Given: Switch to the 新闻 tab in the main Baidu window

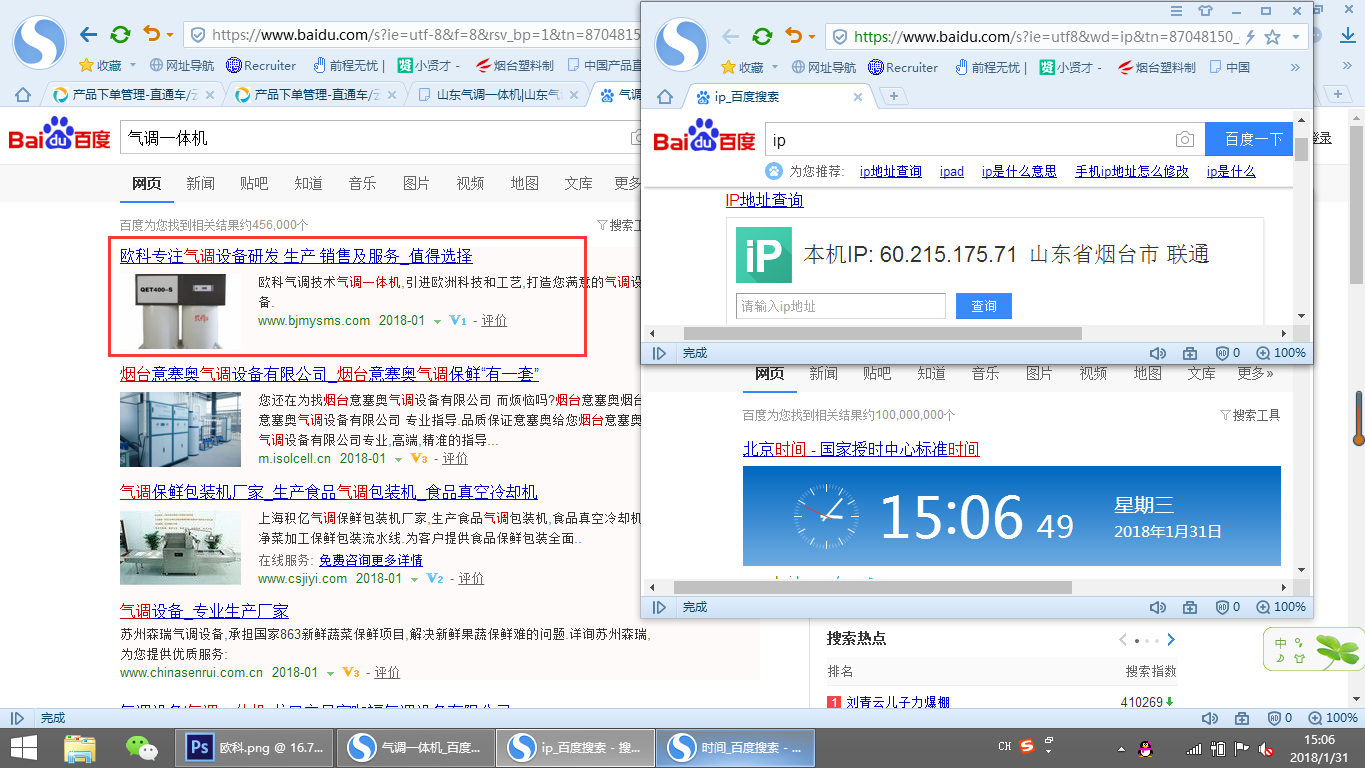Looking at the screenshot, I should (x=200, y=183).
